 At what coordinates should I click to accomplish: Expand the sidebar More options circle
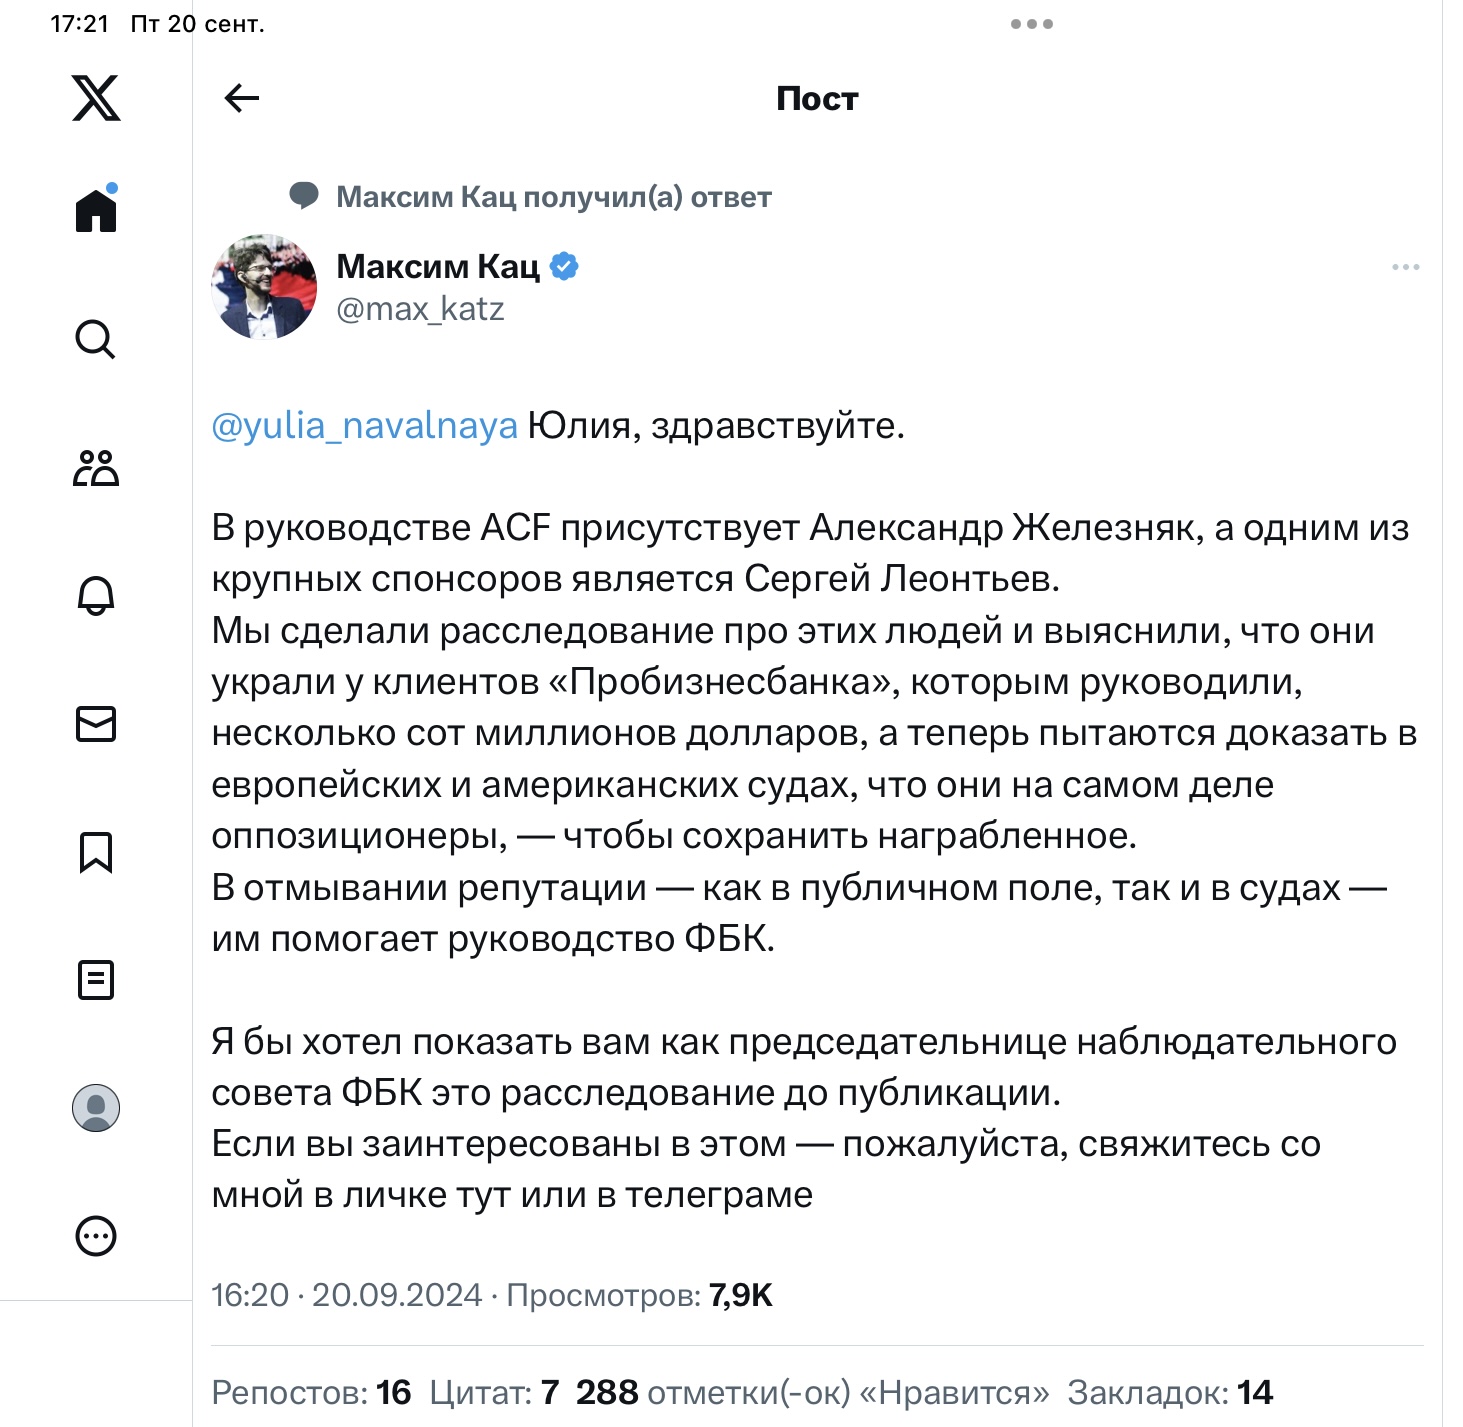click(x=96, y=1236)
